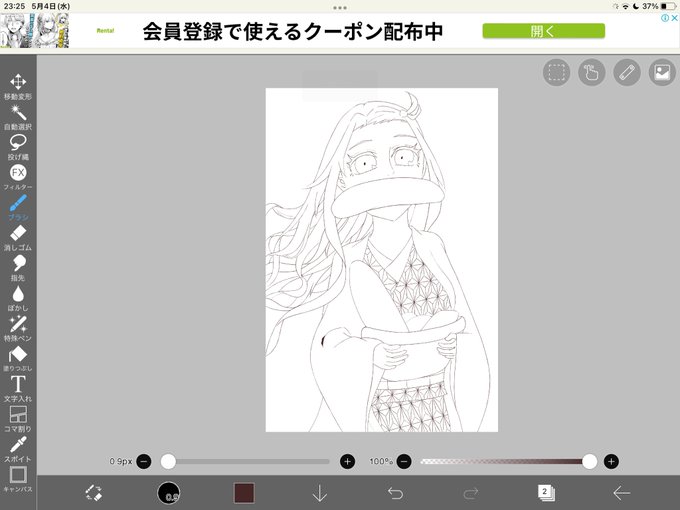Tap the drawing canvas artwork
The image size is (680, 510).
point(382,260)
